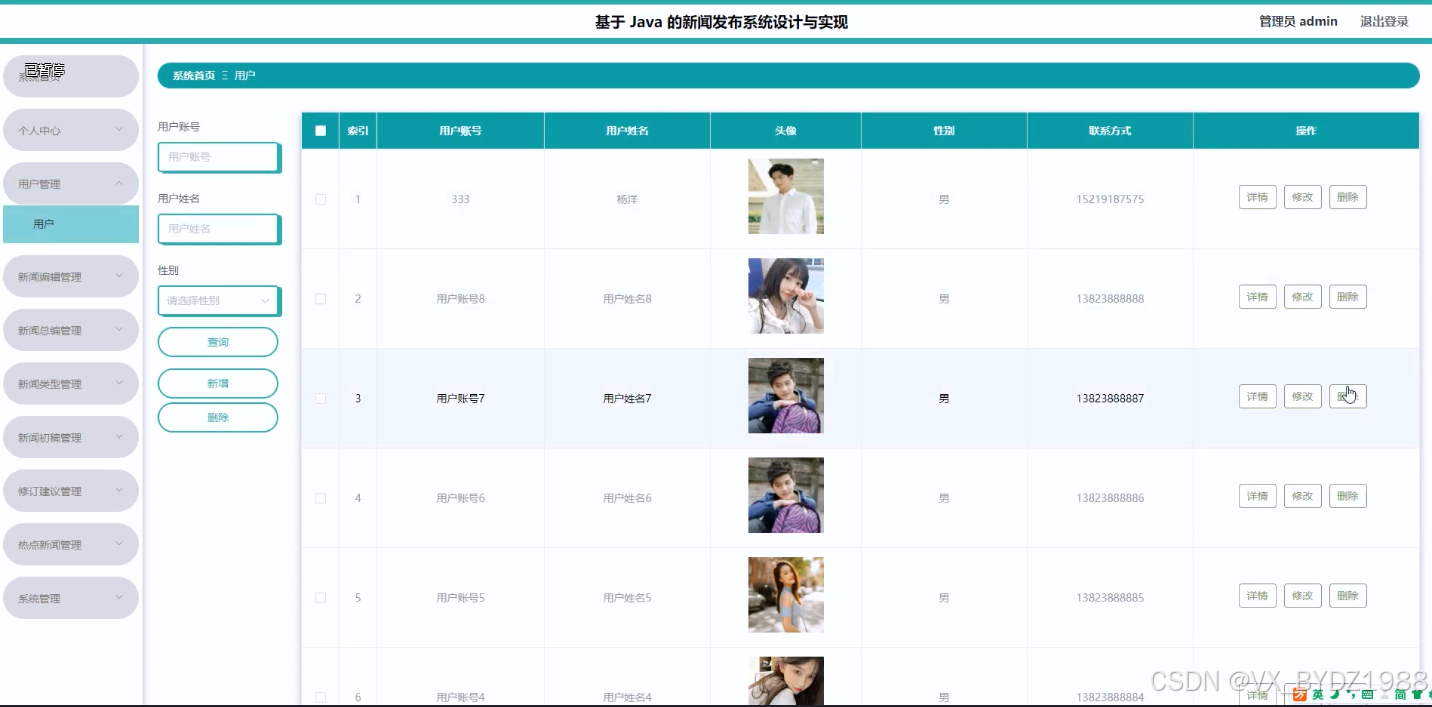Click phone number 15219187575

1110,199
